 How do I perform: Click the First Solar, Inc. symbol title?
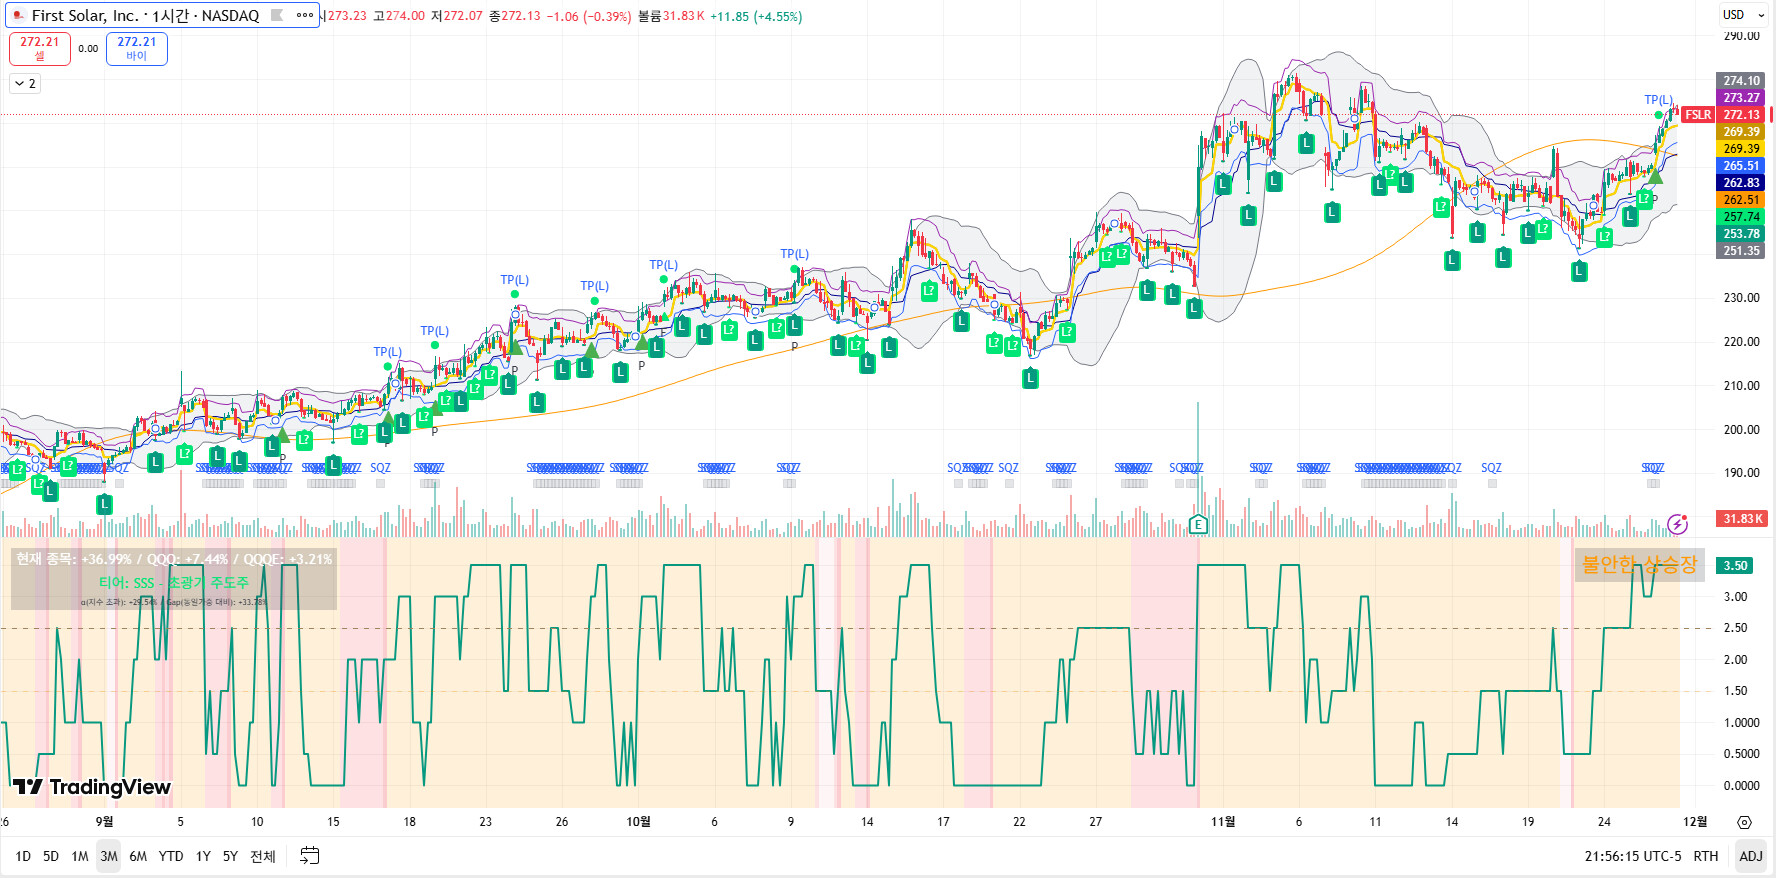point(145,15)
